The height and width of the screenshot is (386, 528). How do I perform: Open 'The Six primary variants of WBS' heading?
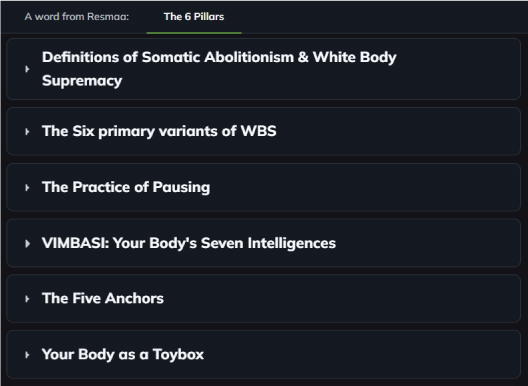(159, 131)
